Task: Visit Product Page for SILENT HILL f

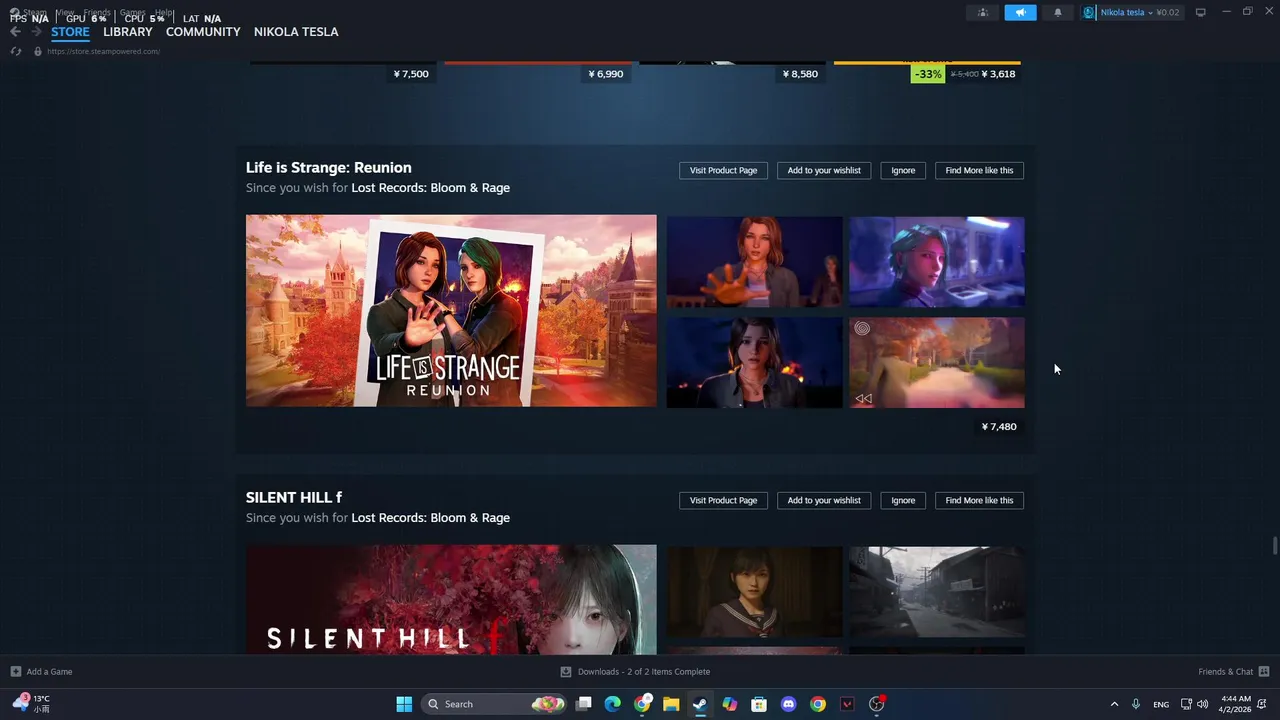Action: tap(723, 500)
